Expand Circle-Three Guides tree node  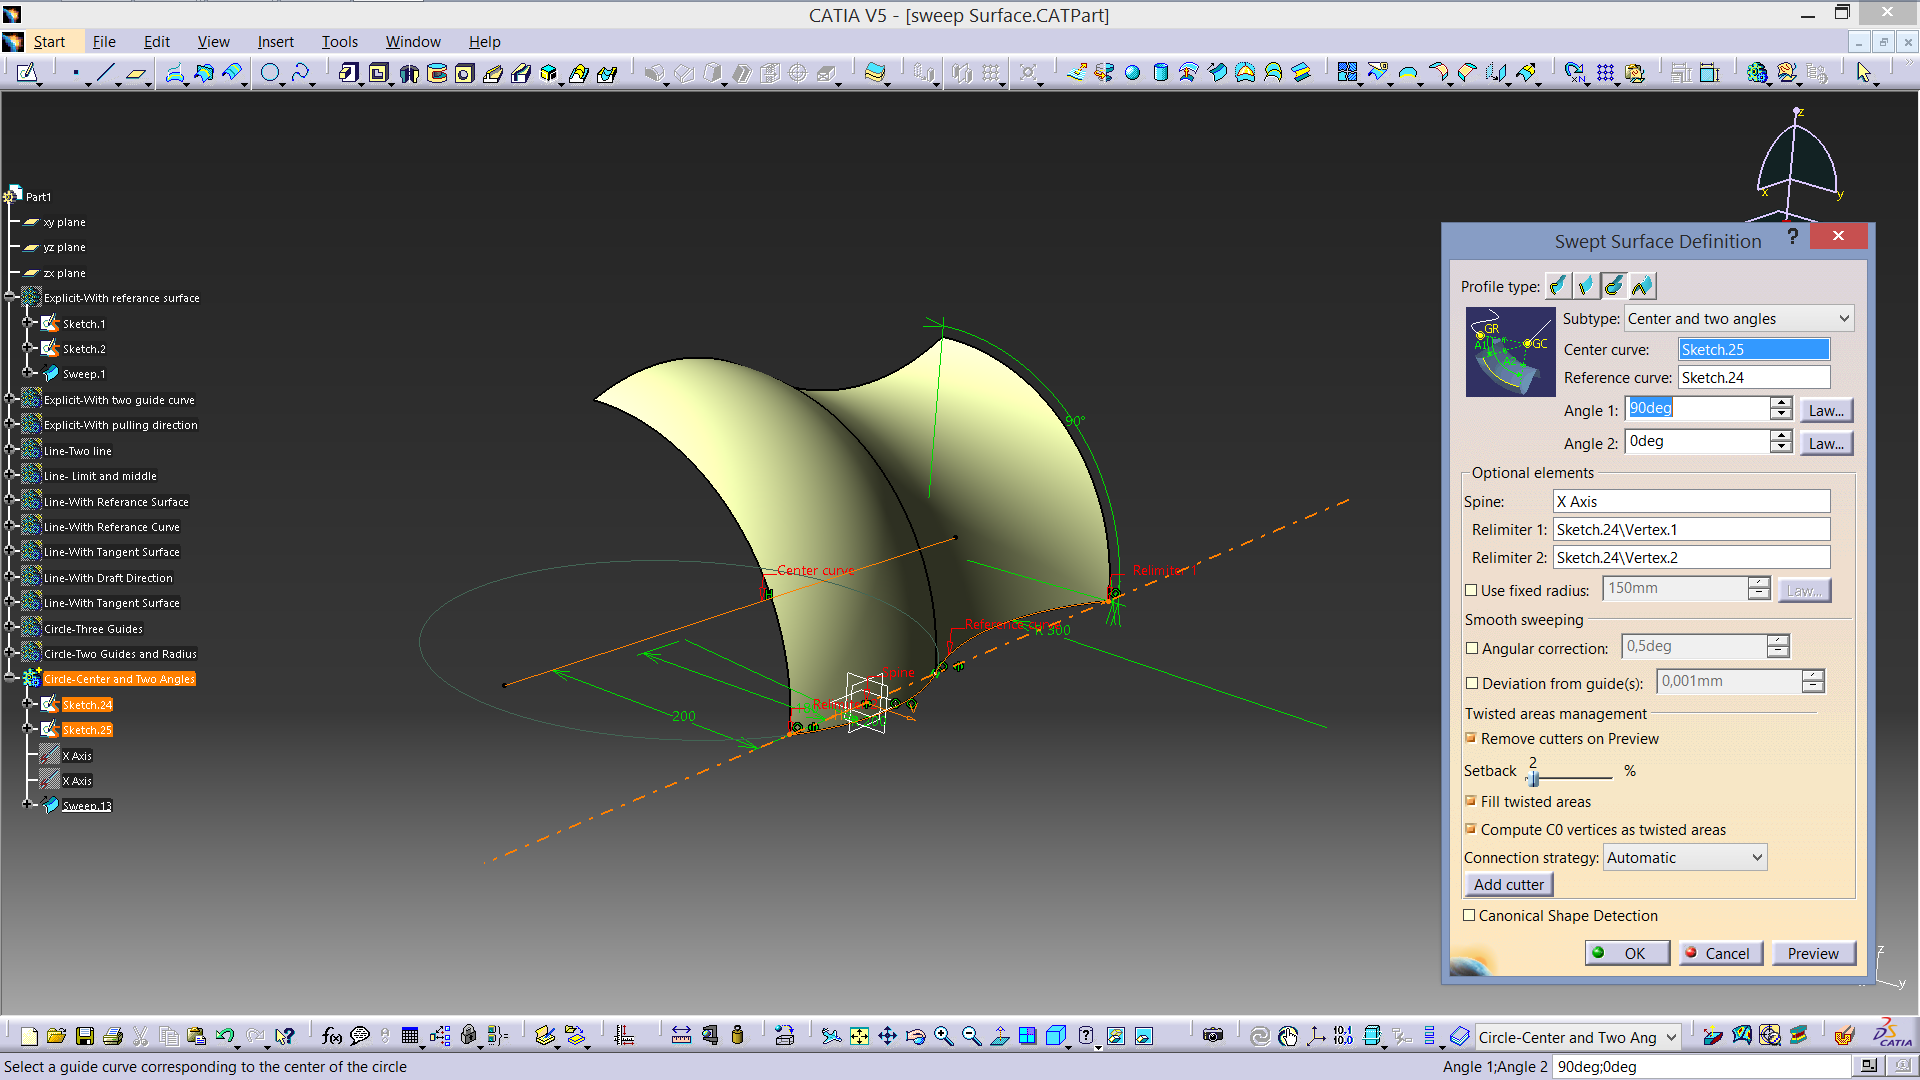tap(10, 628)
